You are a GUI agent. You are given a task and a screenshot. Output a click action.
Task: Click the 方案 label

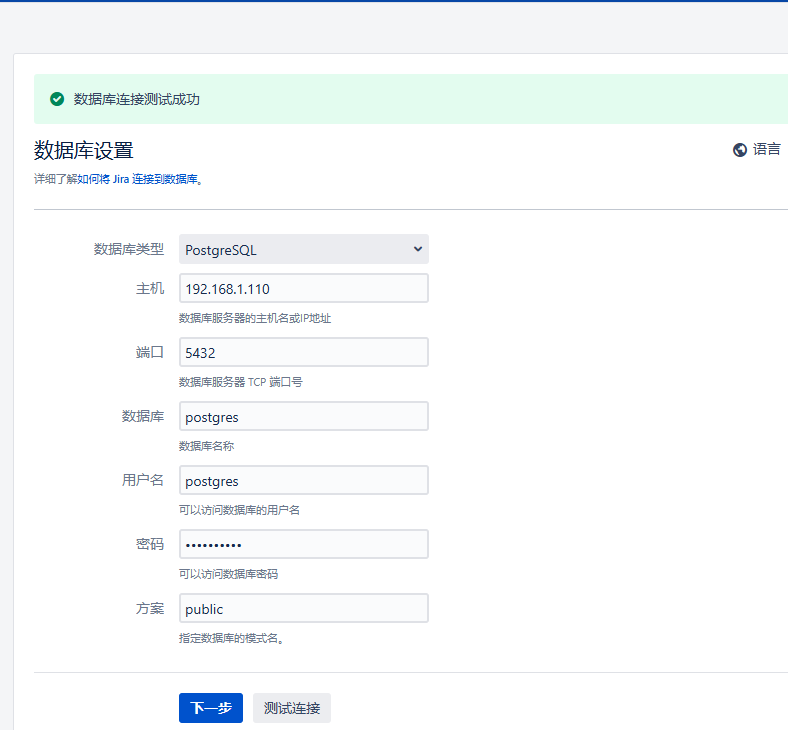pos(150,608)
